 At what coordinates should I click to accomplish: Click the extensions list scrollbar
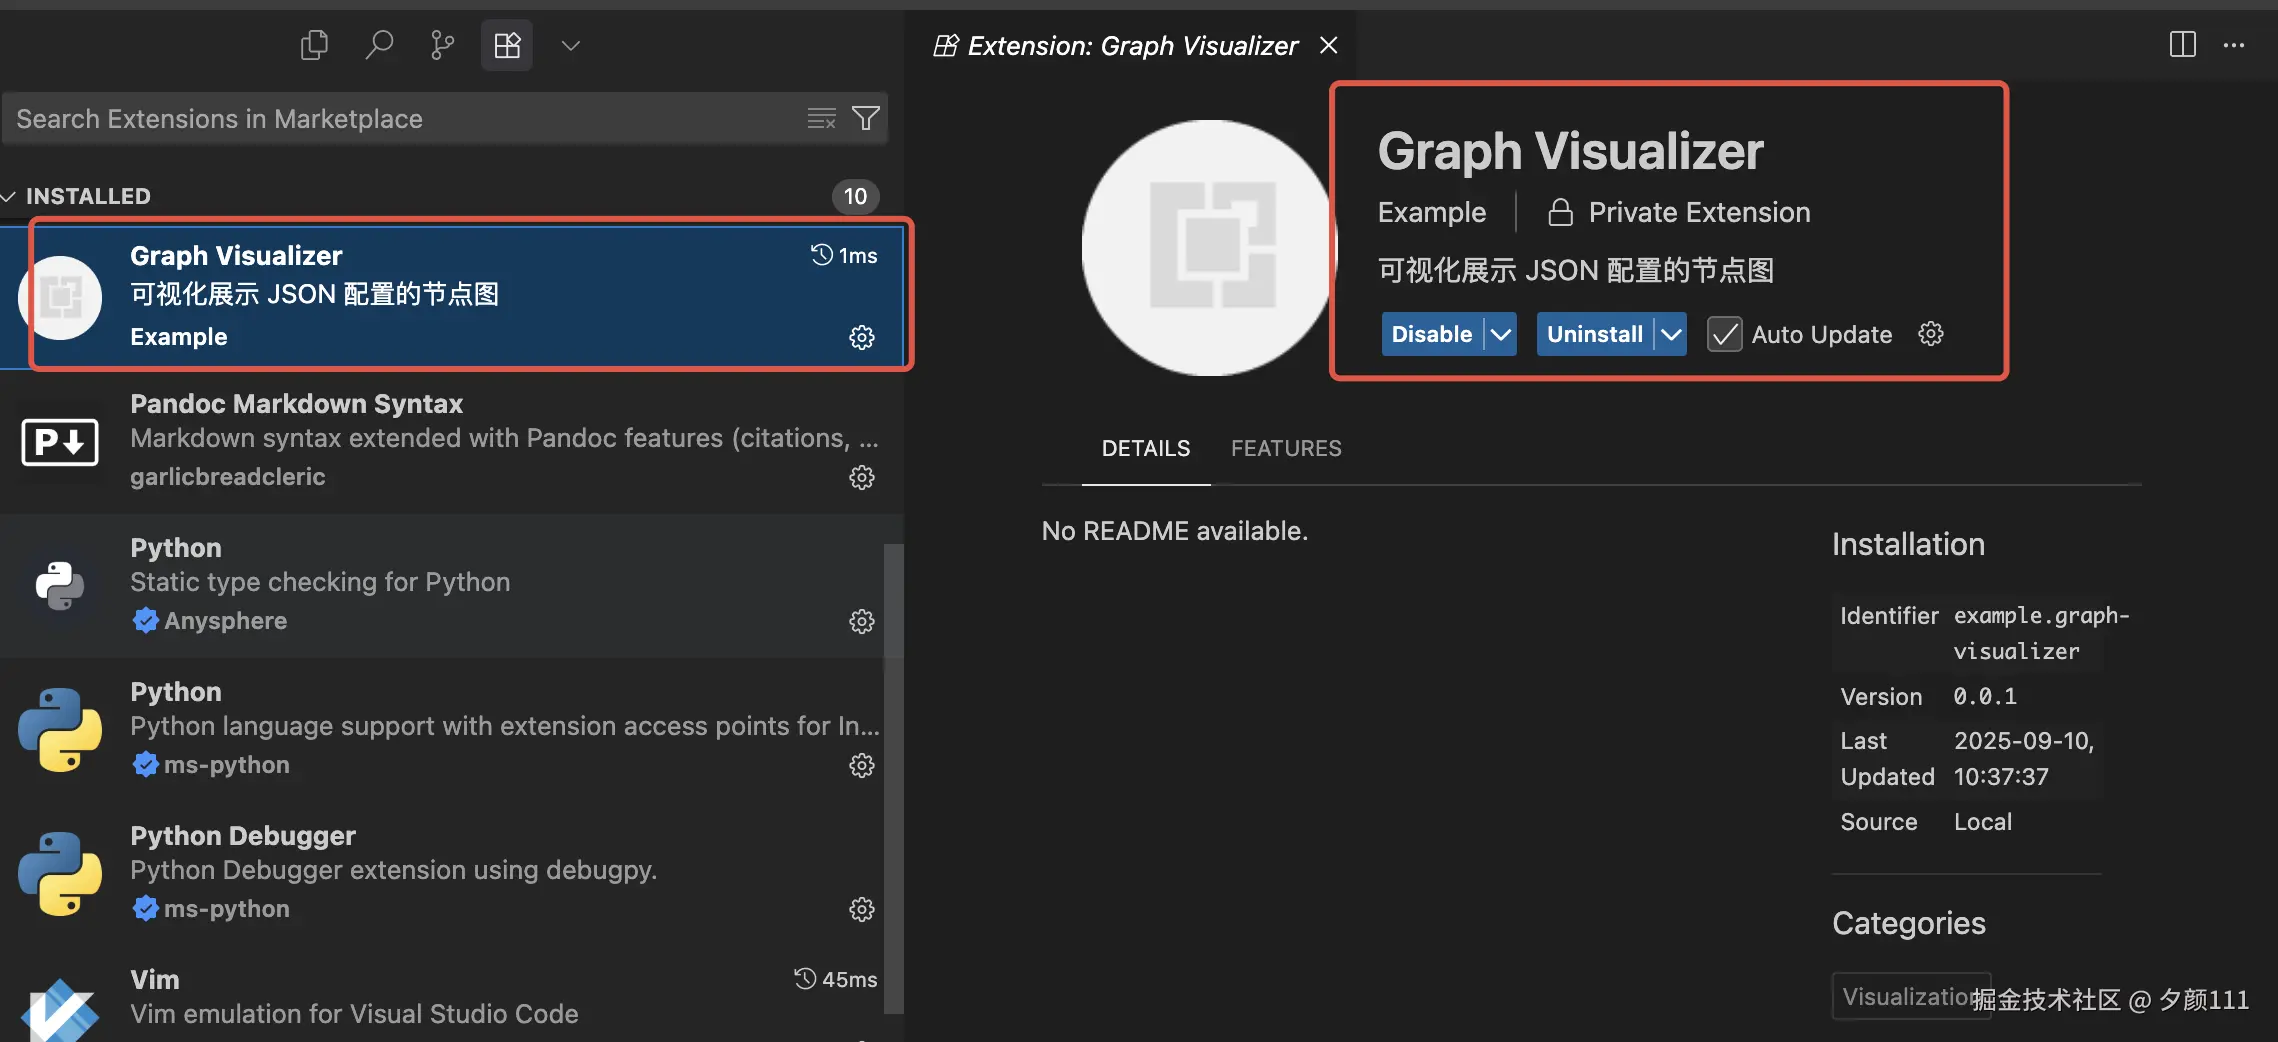tap(894, 777)
